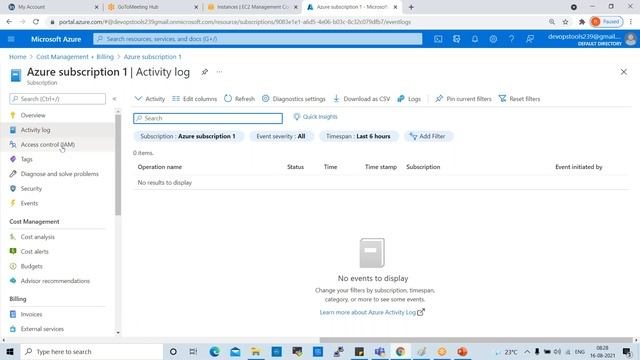Click the Azure global search bar
This screenshot has width=640, height=360.
[258, 39]
